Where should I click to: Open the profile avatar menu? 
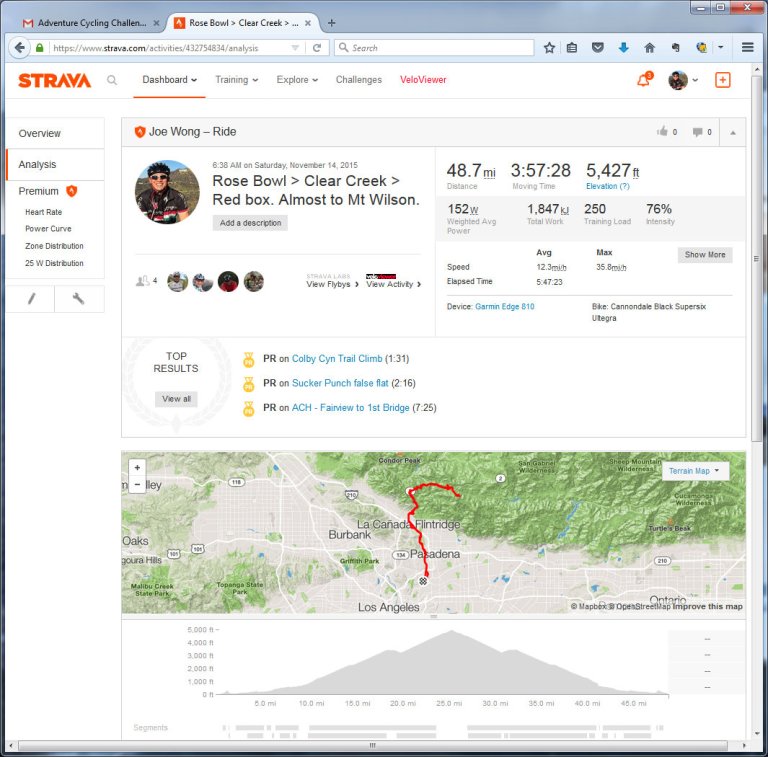(x=682, y=80)
